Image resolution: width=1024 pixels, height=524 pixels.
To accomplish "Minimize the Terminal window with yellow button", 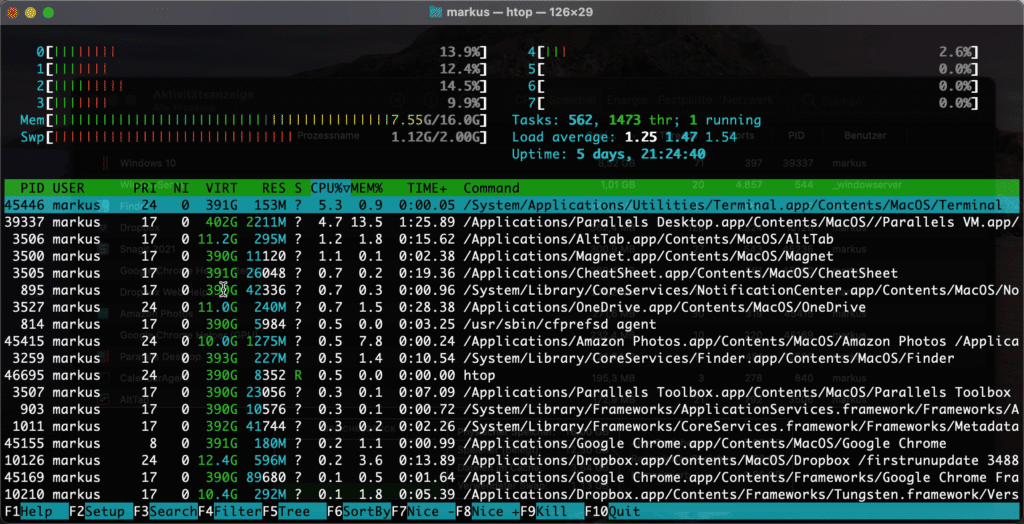I will click(30, 12).
